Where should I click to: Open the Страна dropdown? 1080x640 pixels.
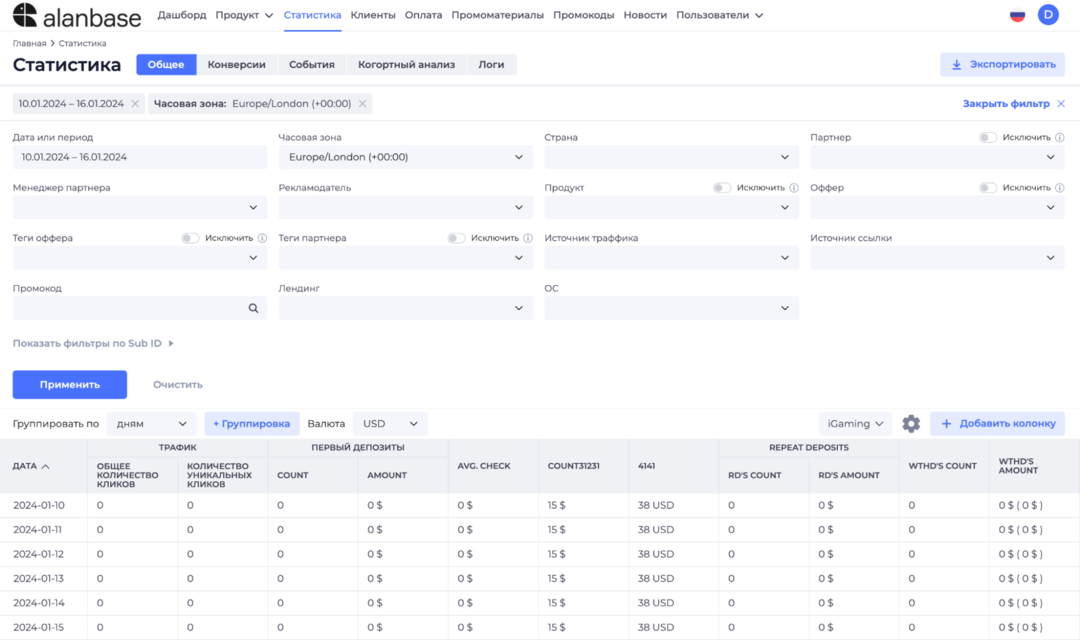(671, 157)
